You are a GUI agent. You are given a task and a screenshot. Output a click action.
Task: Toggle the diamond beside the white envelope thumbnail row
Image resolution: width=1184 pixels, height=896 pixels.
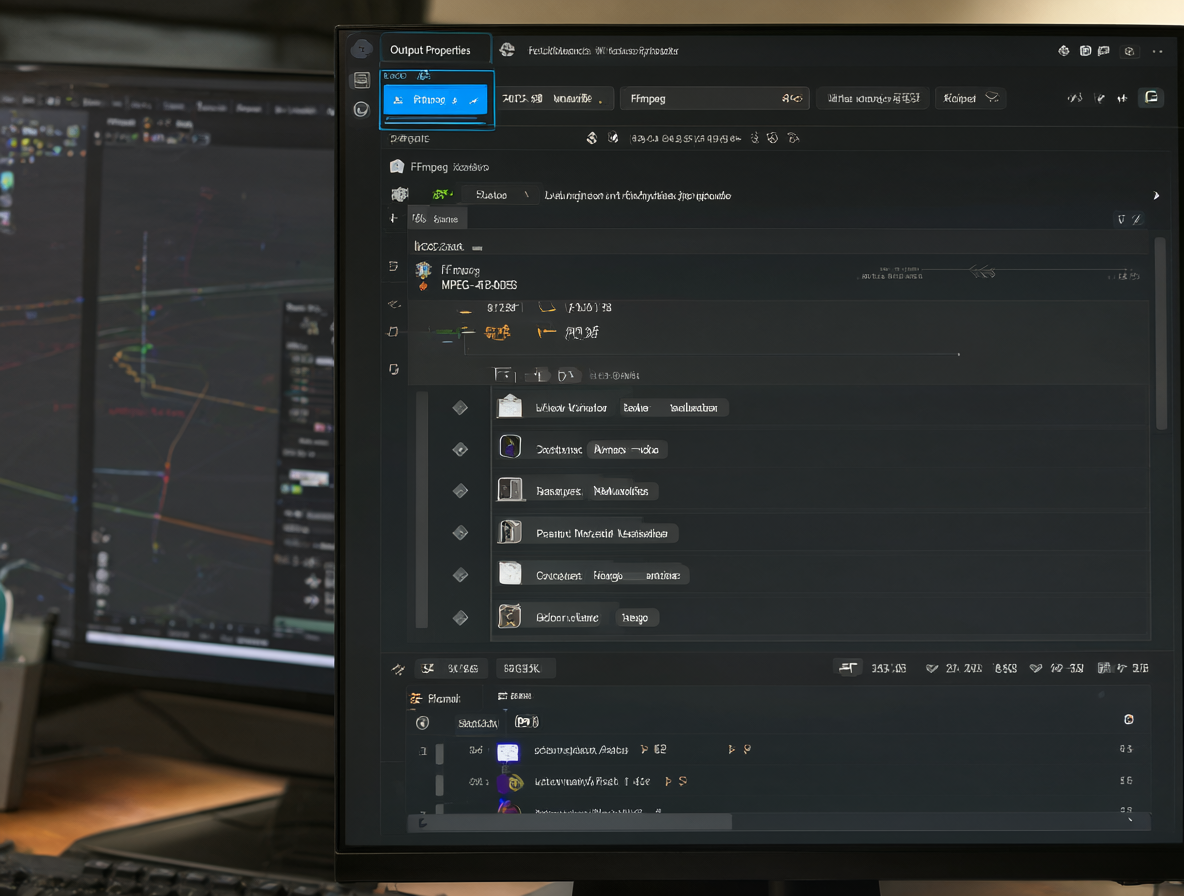pyautogui.click(x=460, y=408)
